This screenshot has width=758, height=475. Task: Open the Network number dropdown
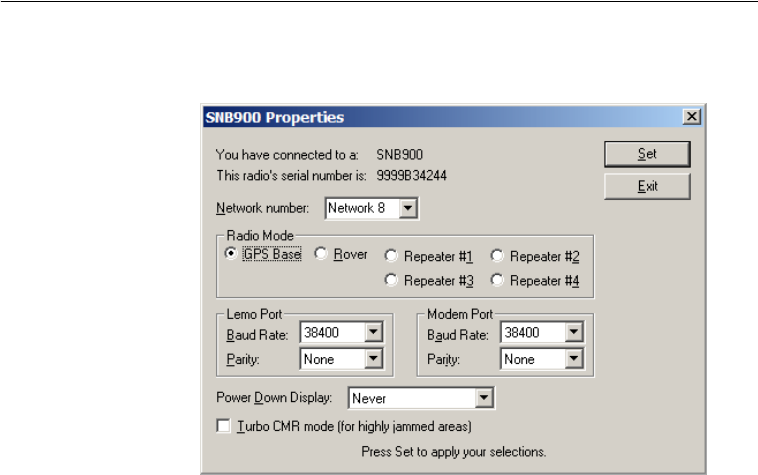tap(408, 208)
